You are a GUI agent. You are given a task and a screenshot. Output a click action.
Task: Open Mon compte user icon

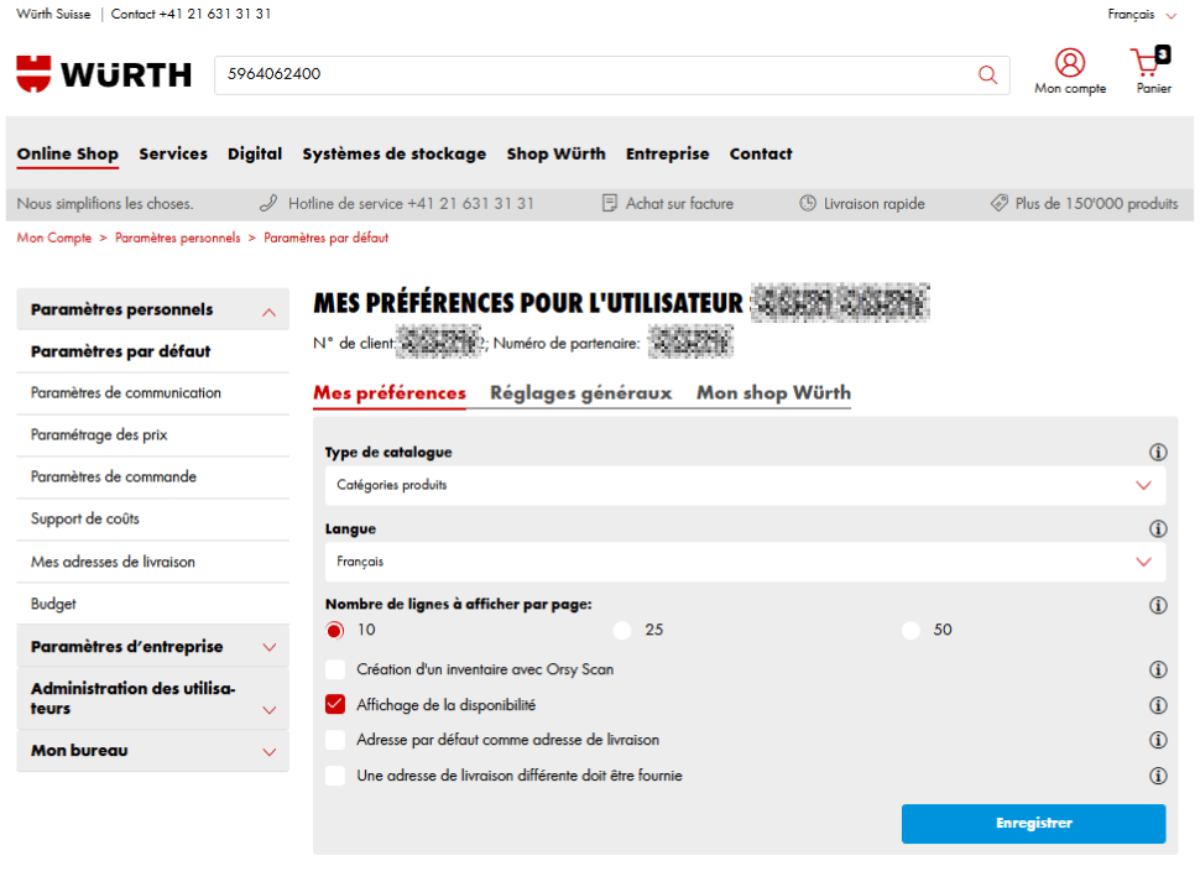coord(1070,63)
